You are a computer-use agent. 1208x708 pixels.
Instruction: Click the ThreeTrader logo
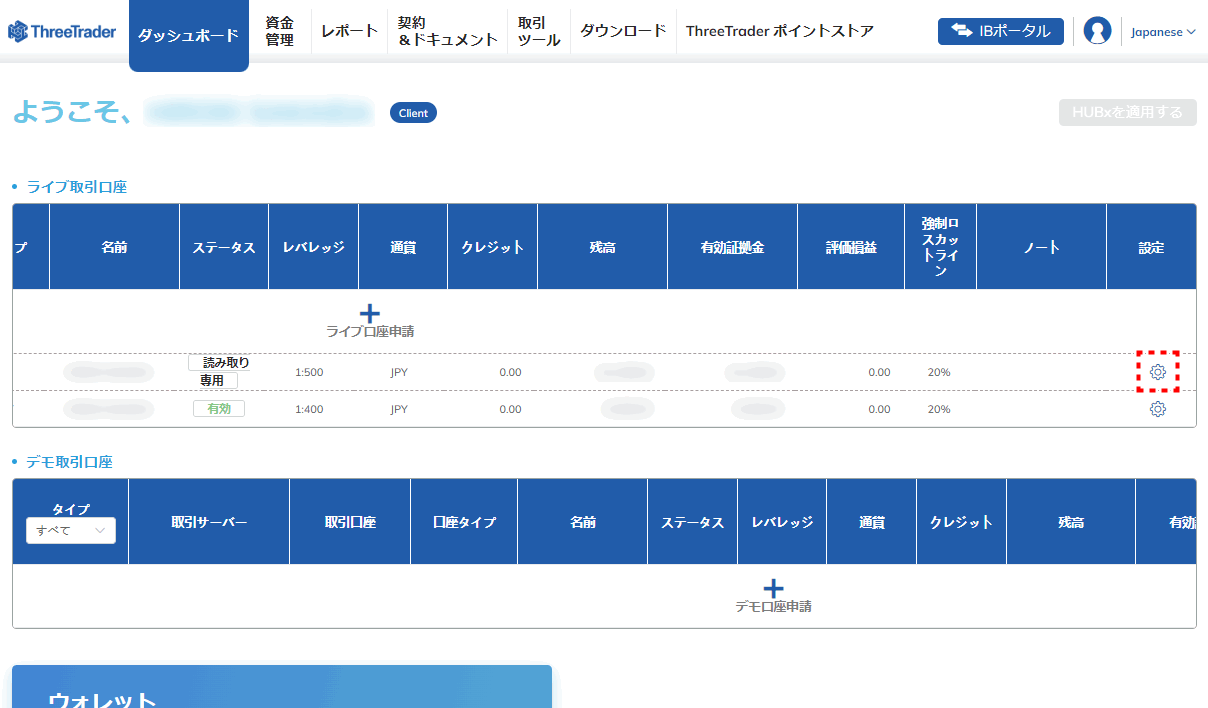point(62,31)
